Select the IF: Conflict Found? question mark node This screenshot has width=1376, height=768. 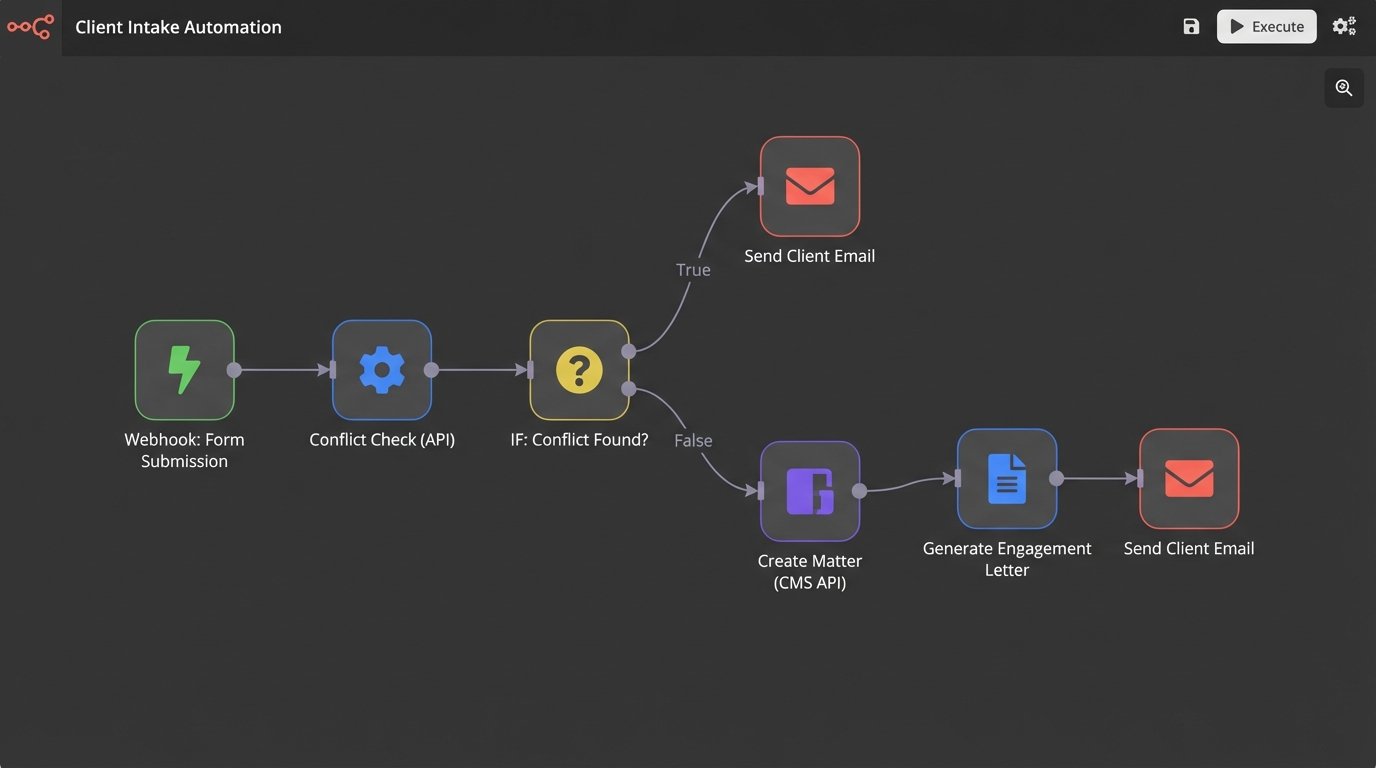(579, 370)
